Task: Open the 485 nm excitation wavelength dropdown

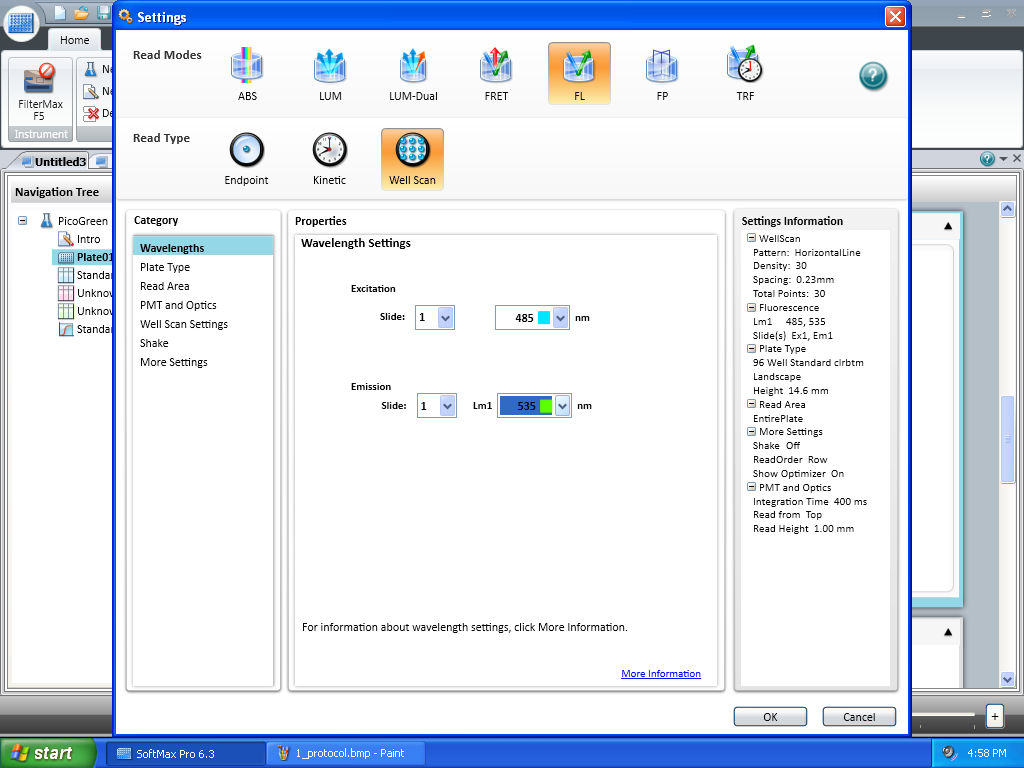Action: [x=561, y=318]
